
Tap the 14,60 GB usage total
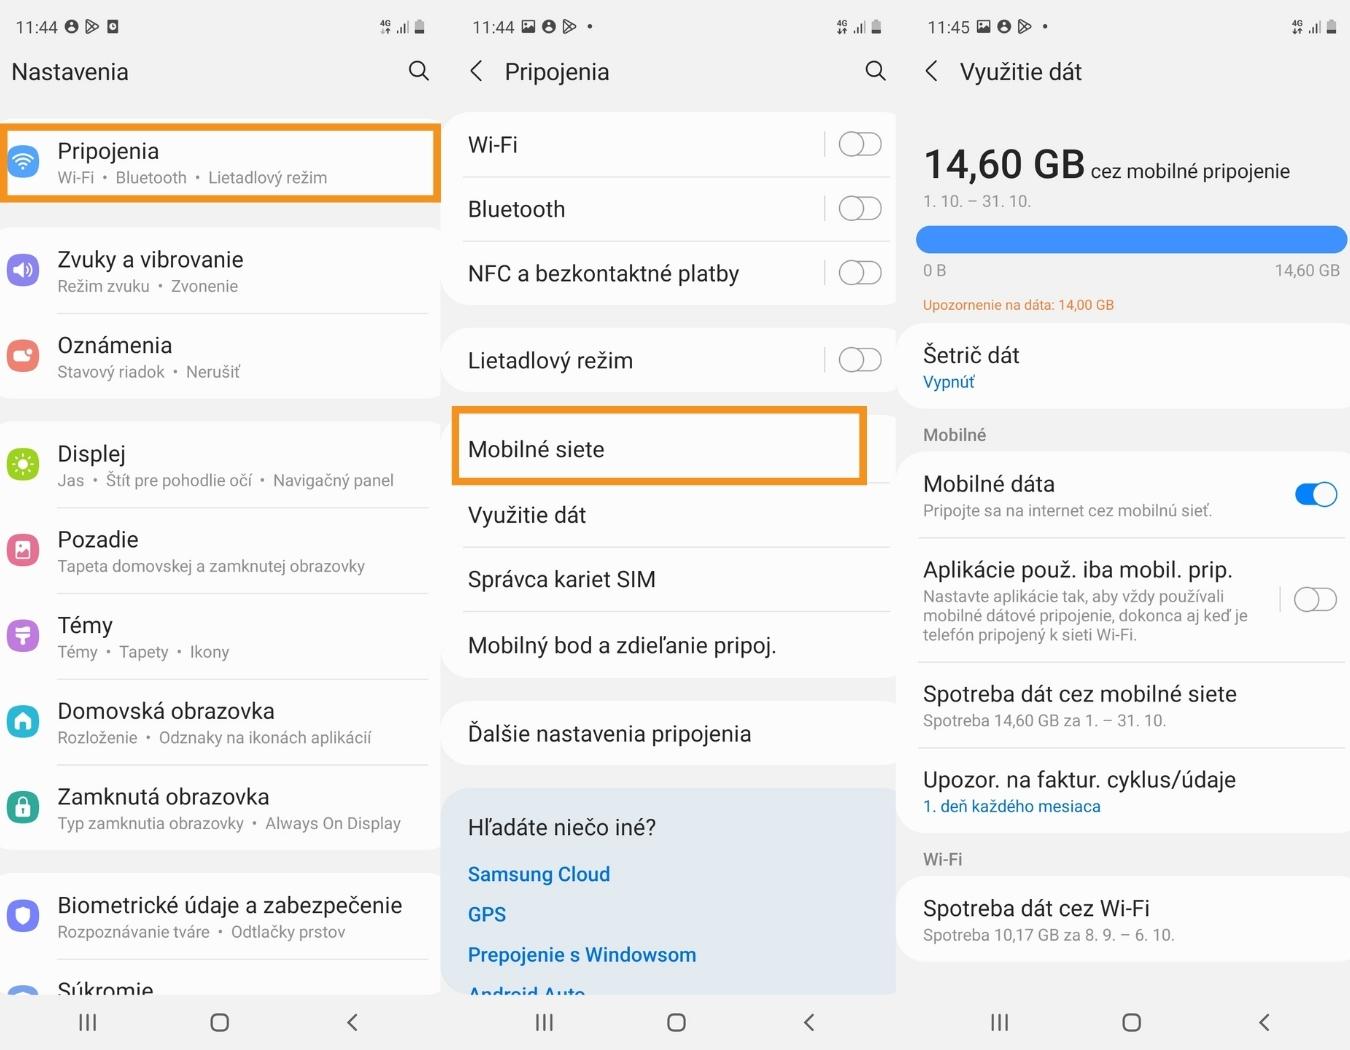tap(1003, 164)
